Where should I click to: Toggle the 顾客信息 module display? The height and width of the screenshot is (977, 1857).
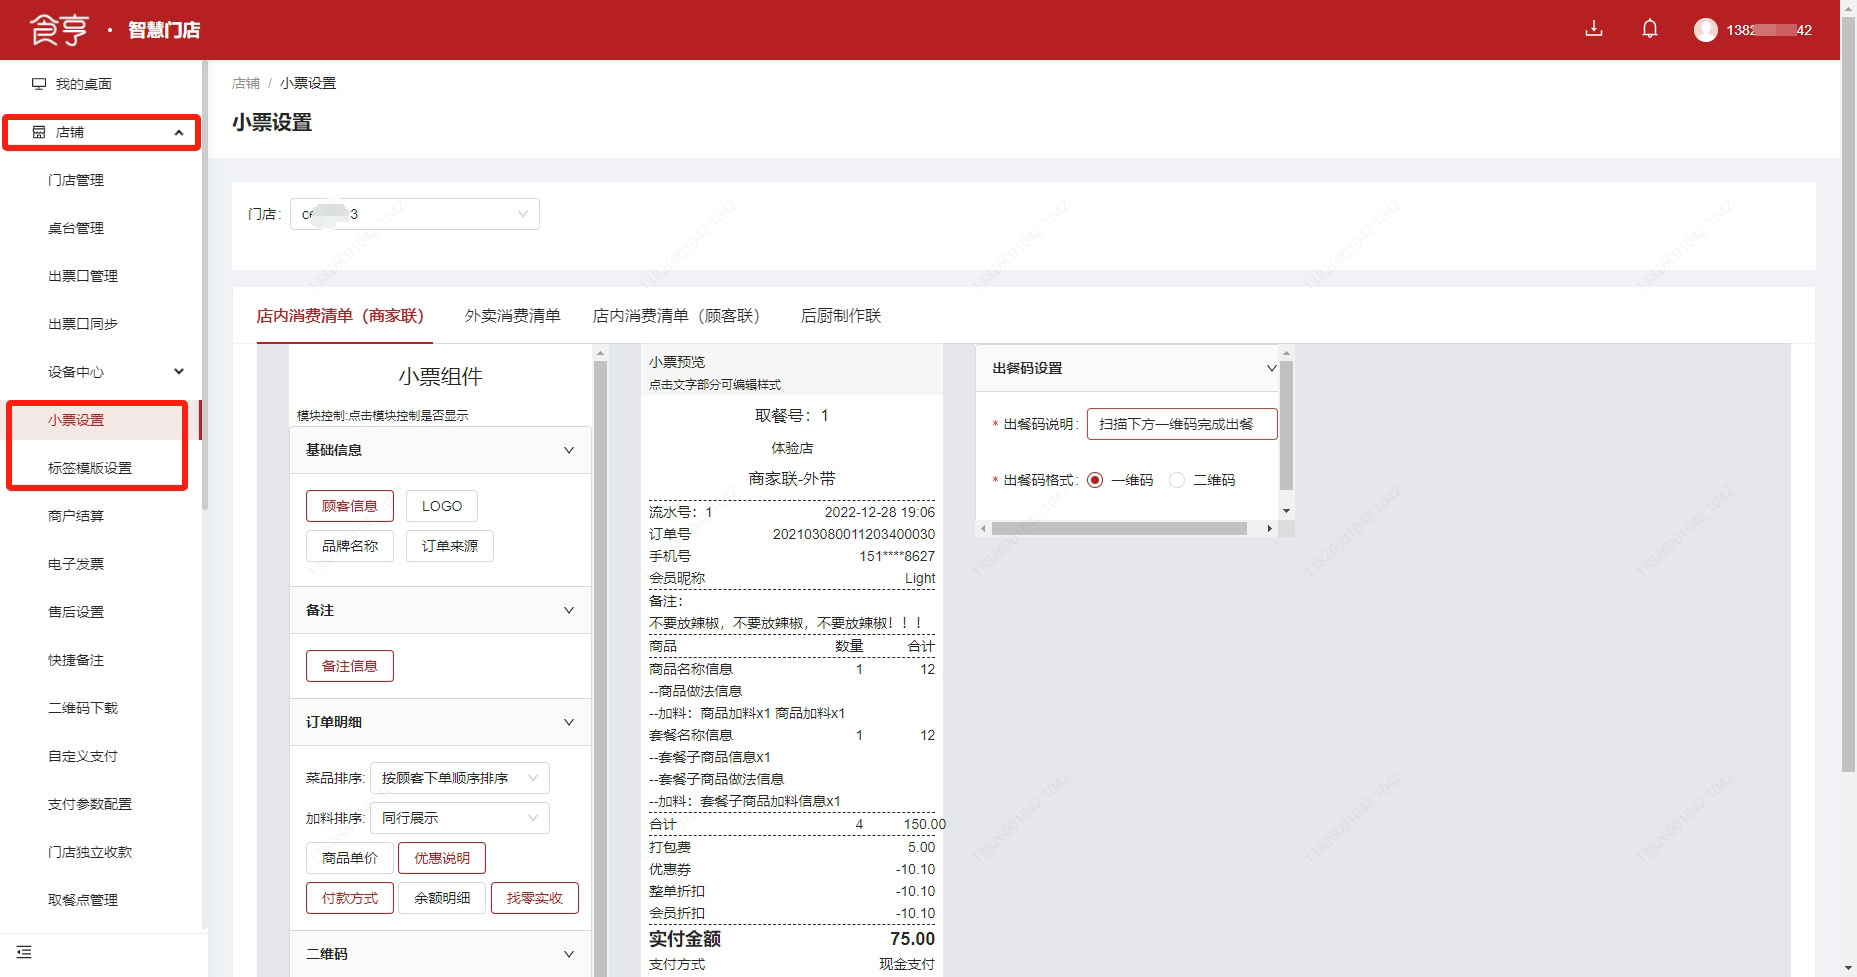click(x=349, y=506)
